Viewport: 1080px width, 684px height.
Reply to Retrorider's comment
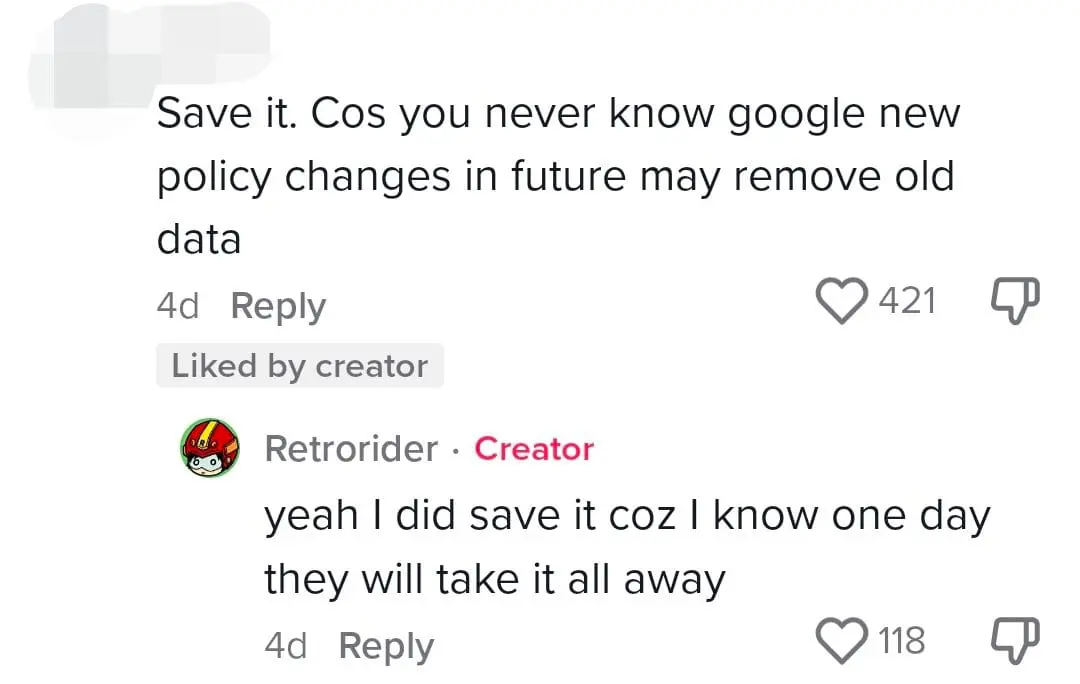click(x=386, y=646)
